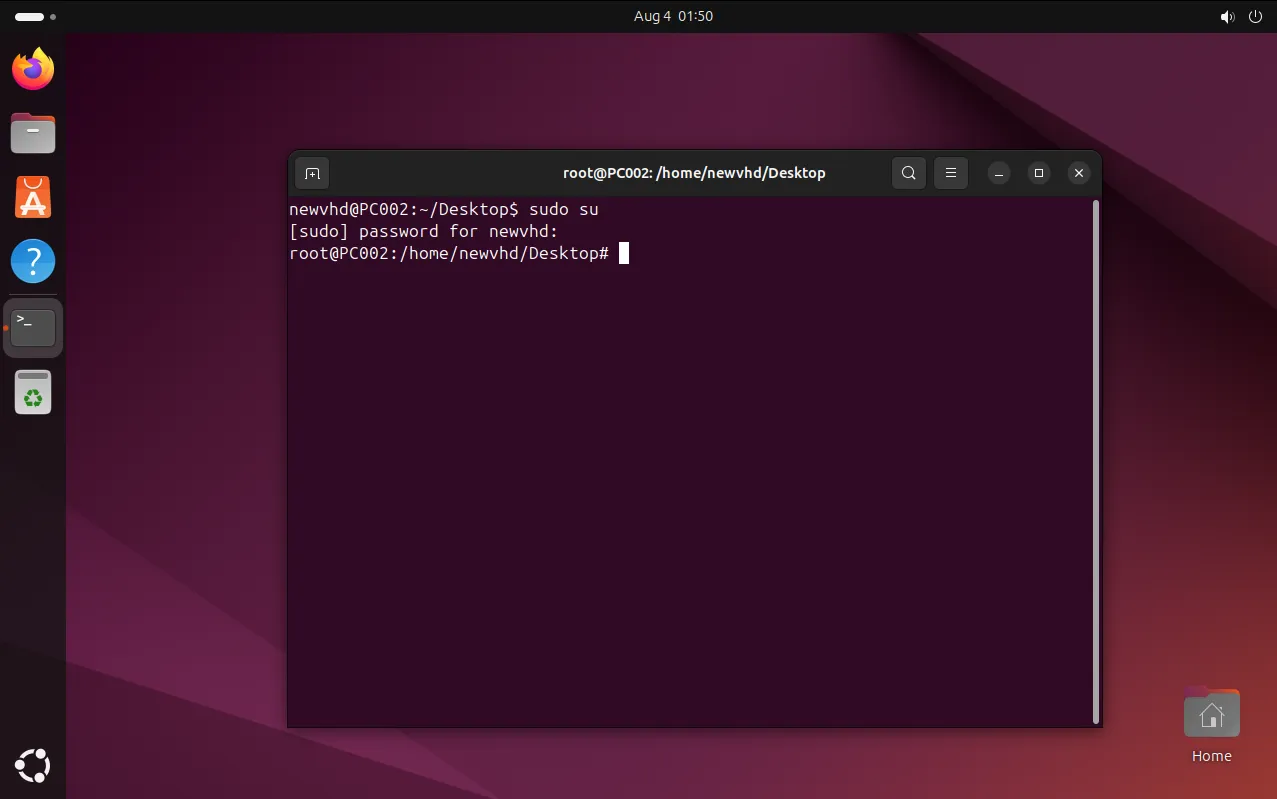Click the terminal vertical scrollbar
This screenshot has height=799, width=1277.
(1096, 460)
